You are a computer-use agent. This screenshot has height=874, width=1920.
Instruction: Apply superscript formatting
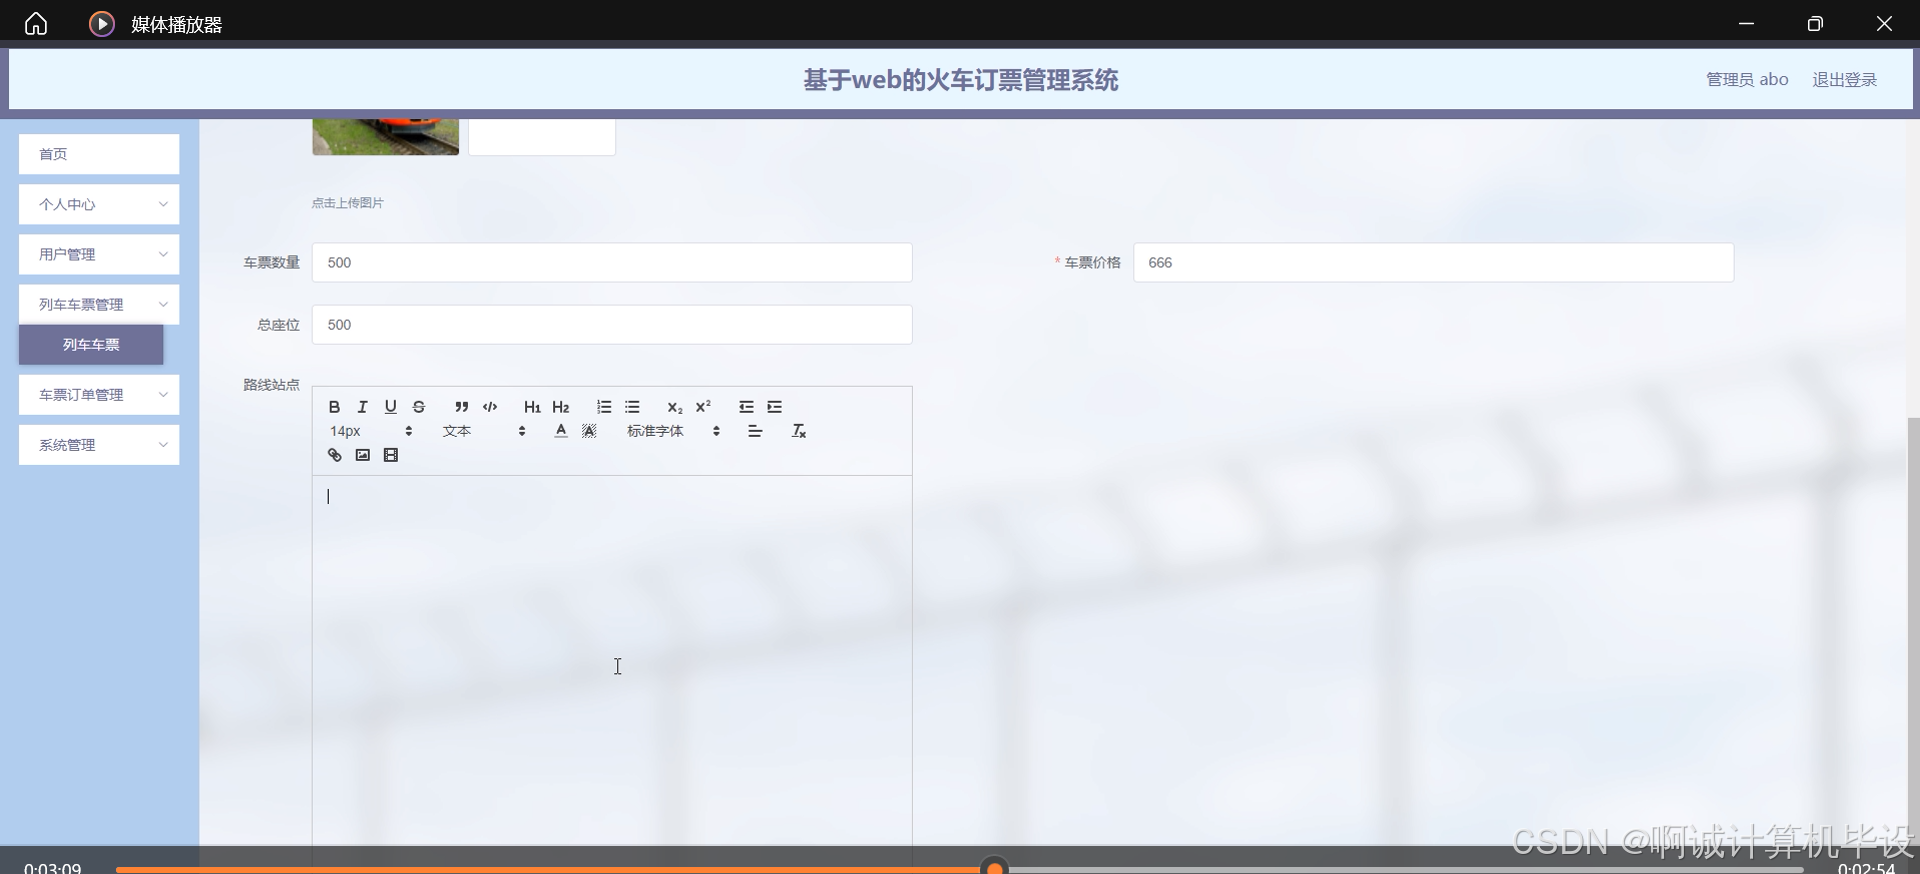pos(703,407)
